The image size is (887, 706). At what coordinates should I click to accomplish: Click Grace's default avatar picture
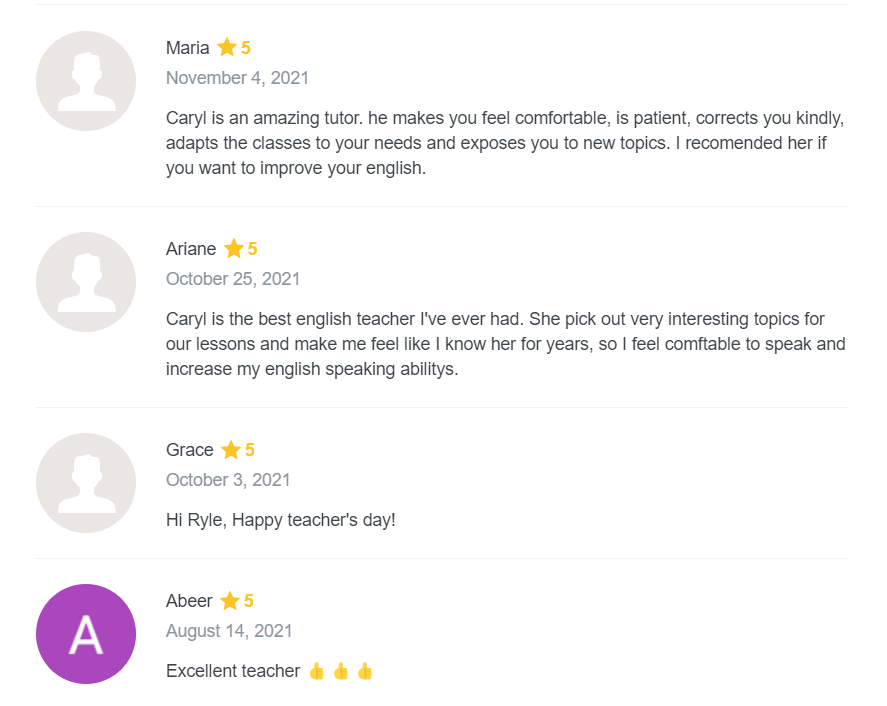pos(86,483)
